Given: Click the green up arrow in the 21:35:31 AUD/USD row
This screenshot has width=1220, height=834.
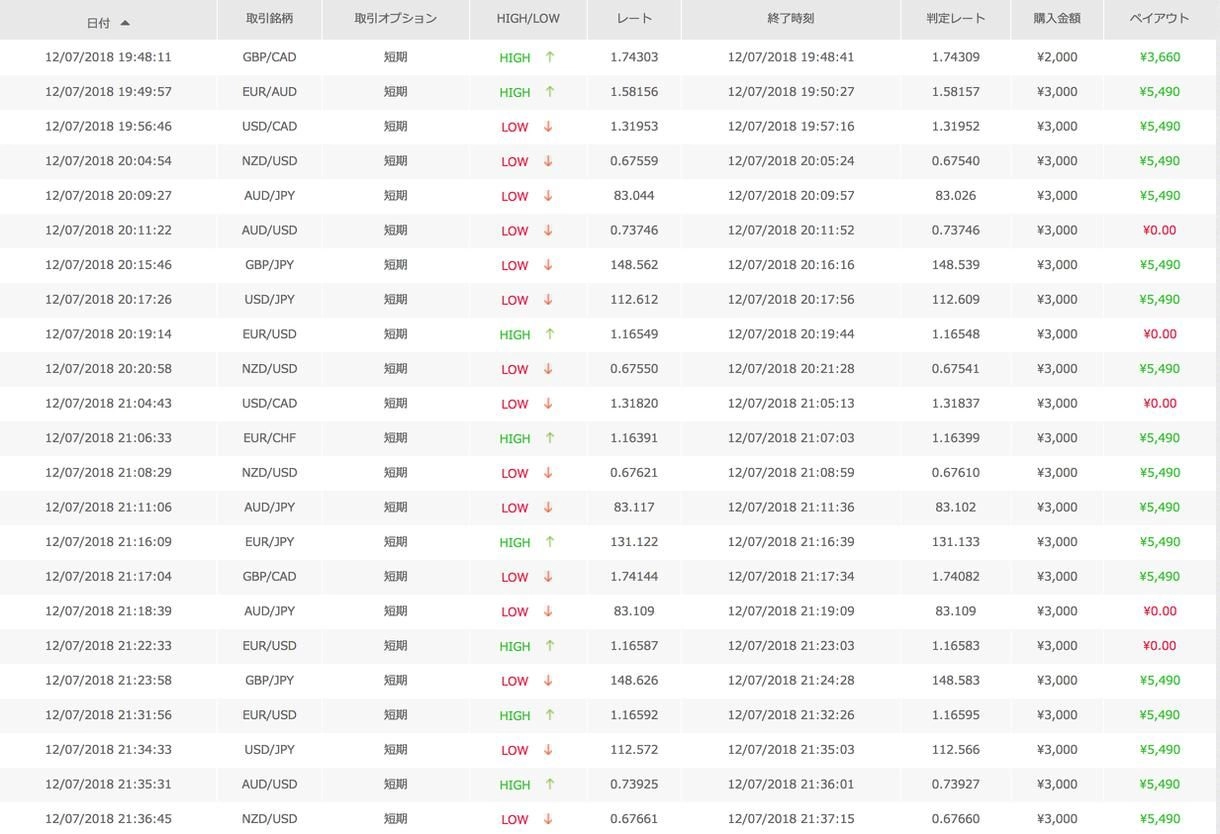Looking at the screenshot, I should pos(549,784).
